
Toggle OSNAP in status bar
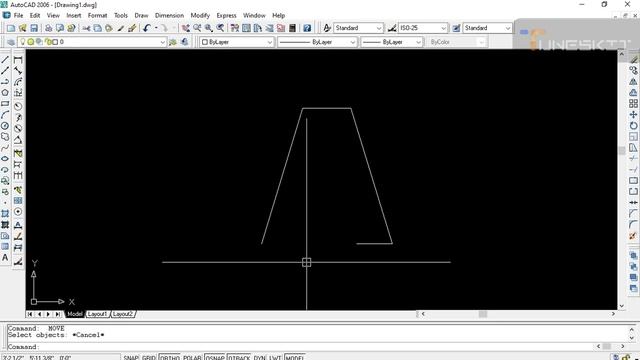[215, 358]
